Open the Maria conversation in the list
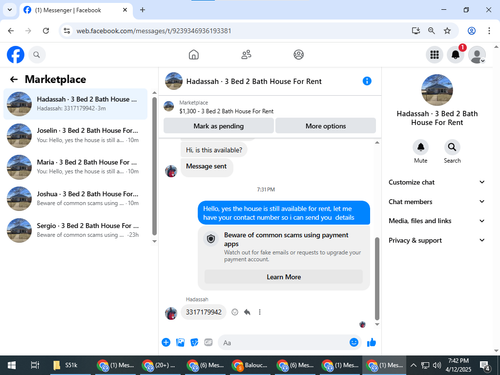 coord(75,167)
